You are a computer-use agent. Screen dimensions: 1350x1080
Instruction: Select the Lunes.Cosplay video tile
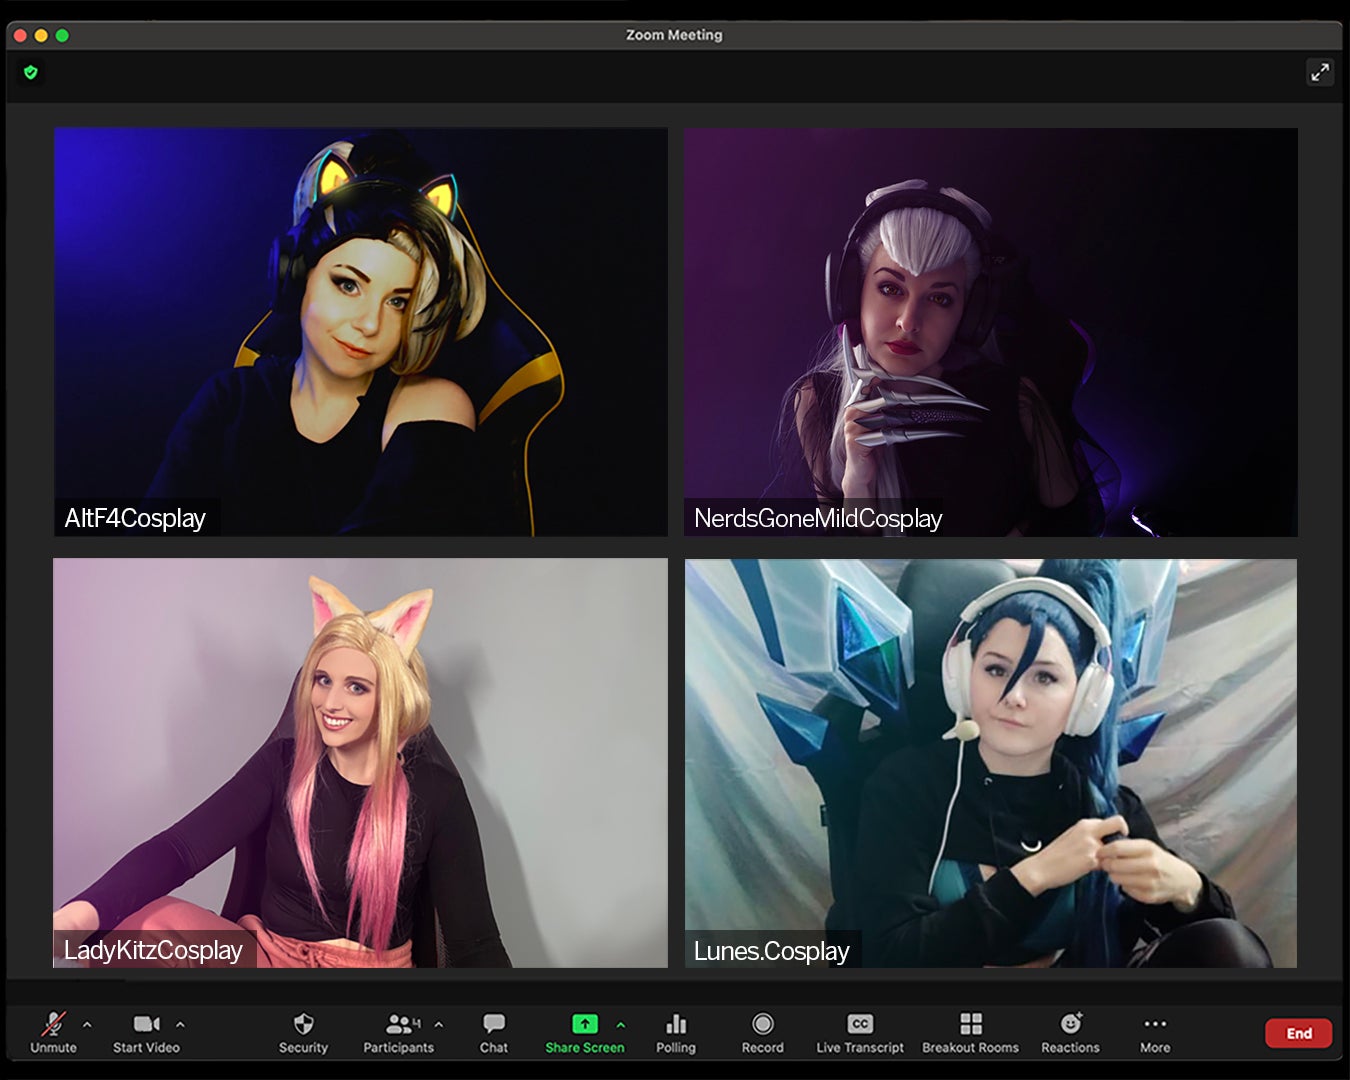click(x=990, y=762)
